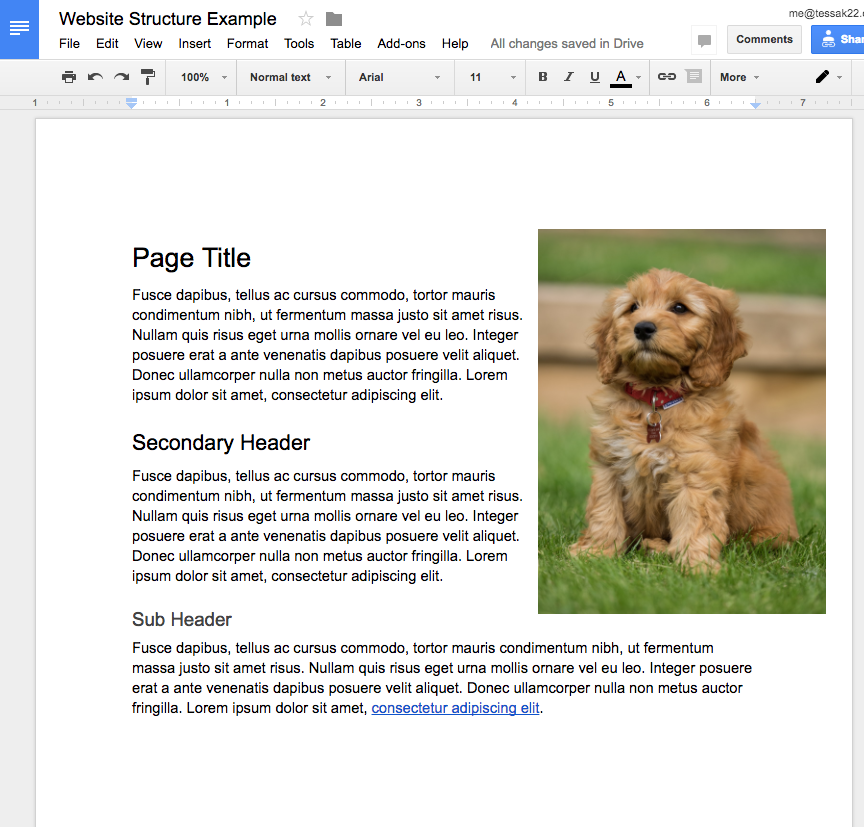Select the paint format tool
The height and width of the screenshot is (827, 864).
[x=148, y=77]
